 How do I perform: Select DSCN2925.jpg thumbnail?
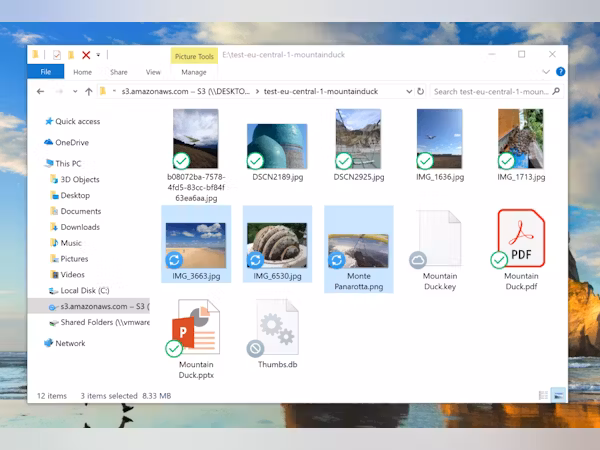point(359,139)
